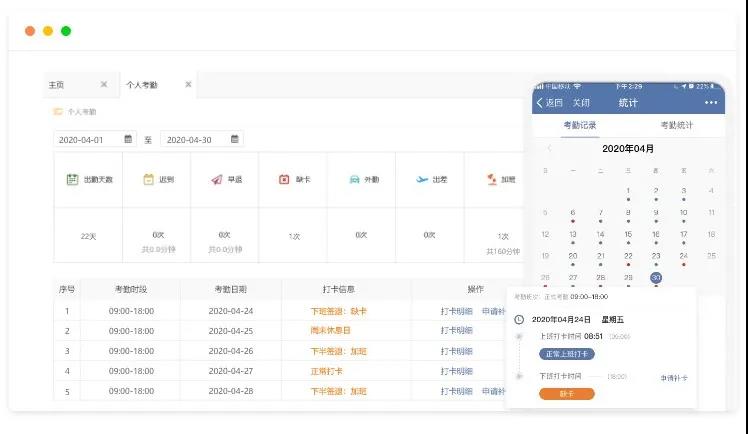The width and height of the screenshot is (748, 434).
Task: Select day 15 in the phone calendar
Action: (x=628, y=237)
